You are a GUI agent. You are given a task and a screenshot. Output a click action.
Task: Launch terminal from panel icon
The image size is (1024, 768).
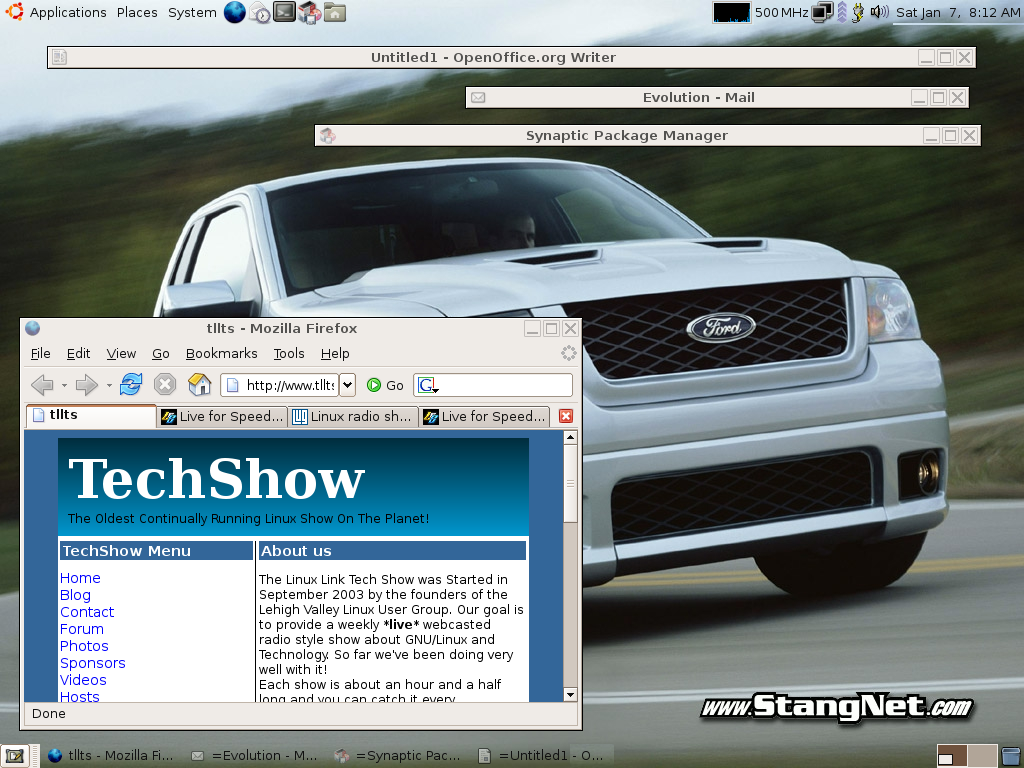[284, 12]
